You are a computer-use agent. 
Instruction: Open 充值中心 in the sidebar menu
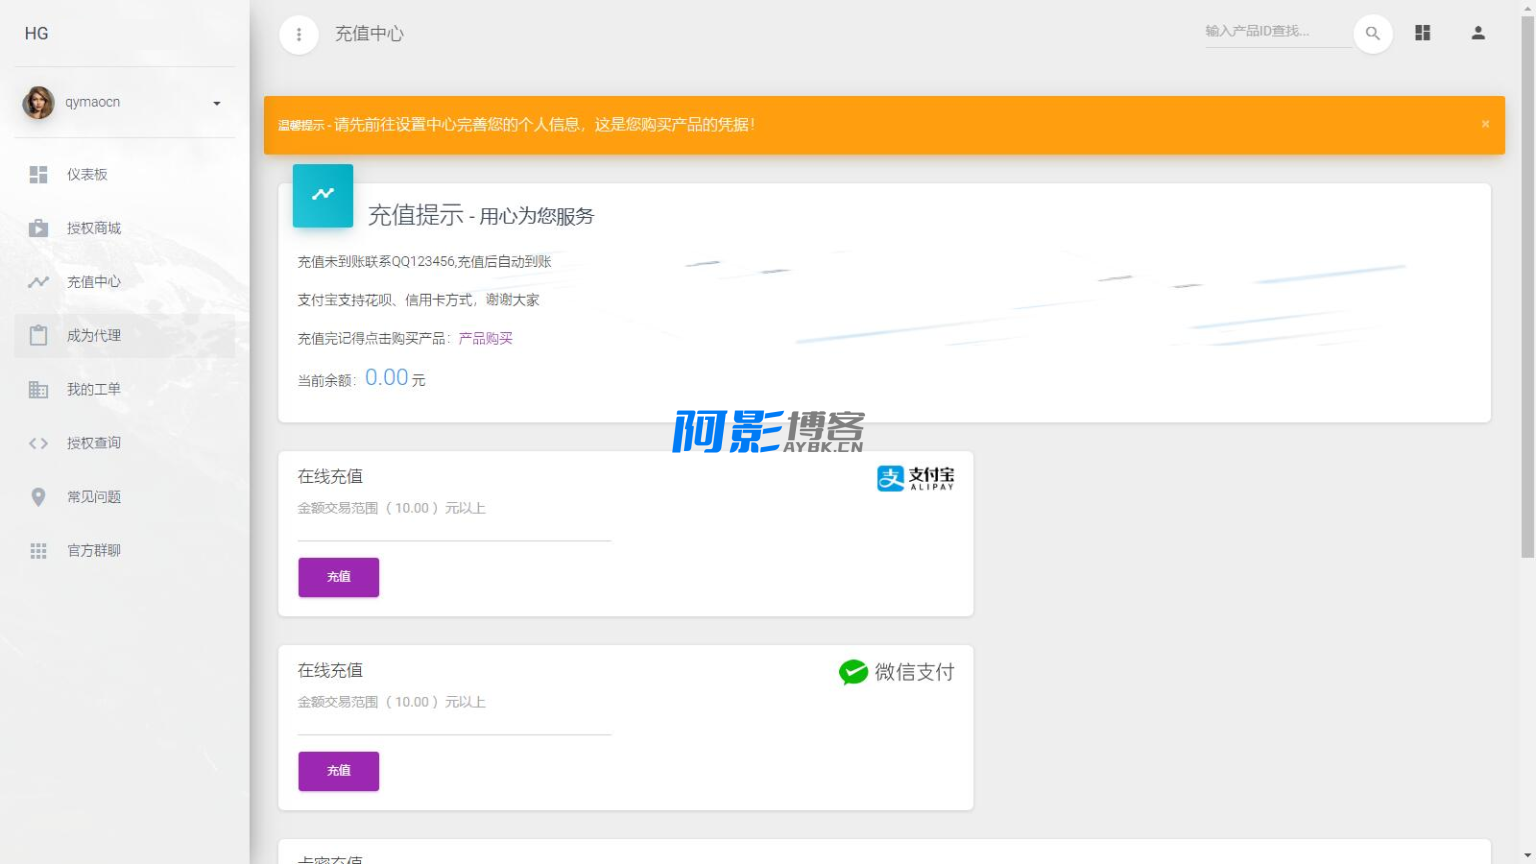coord(93,282)
